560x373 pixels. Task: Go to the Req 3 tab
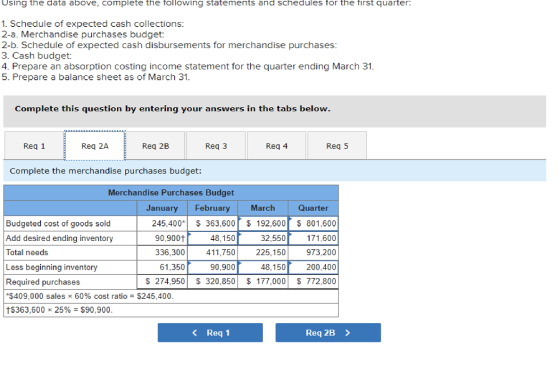point(216,146)
